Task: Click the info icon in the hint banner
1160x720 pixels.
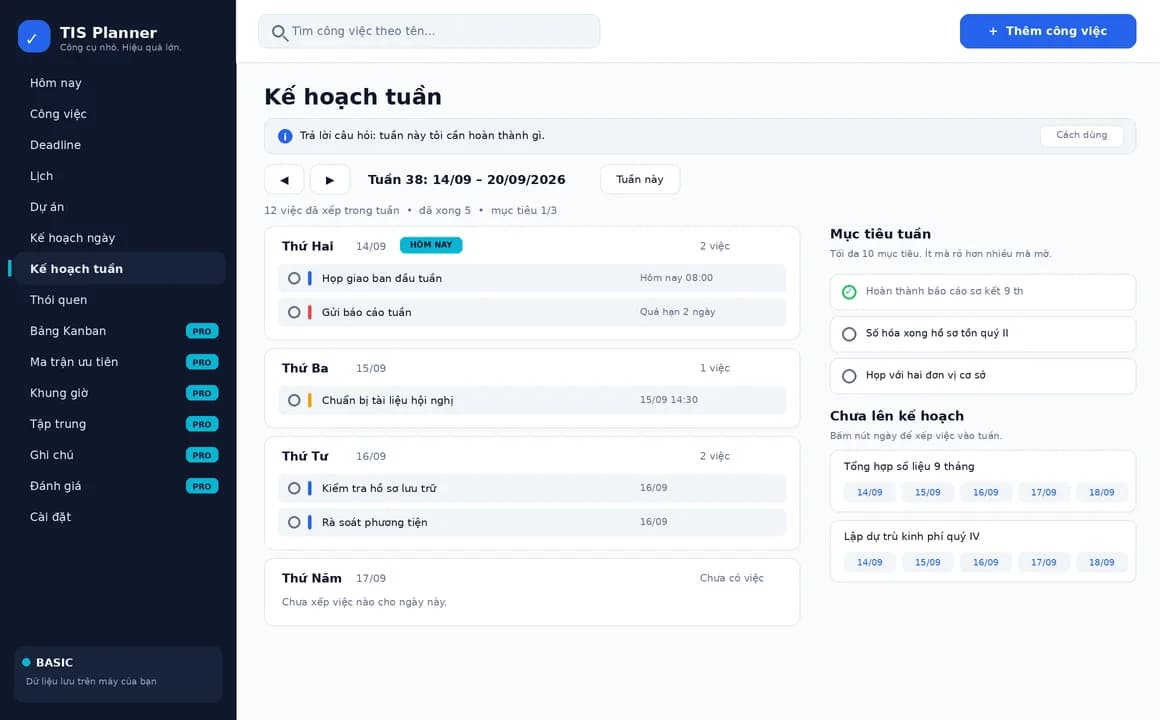Action: 285,136
